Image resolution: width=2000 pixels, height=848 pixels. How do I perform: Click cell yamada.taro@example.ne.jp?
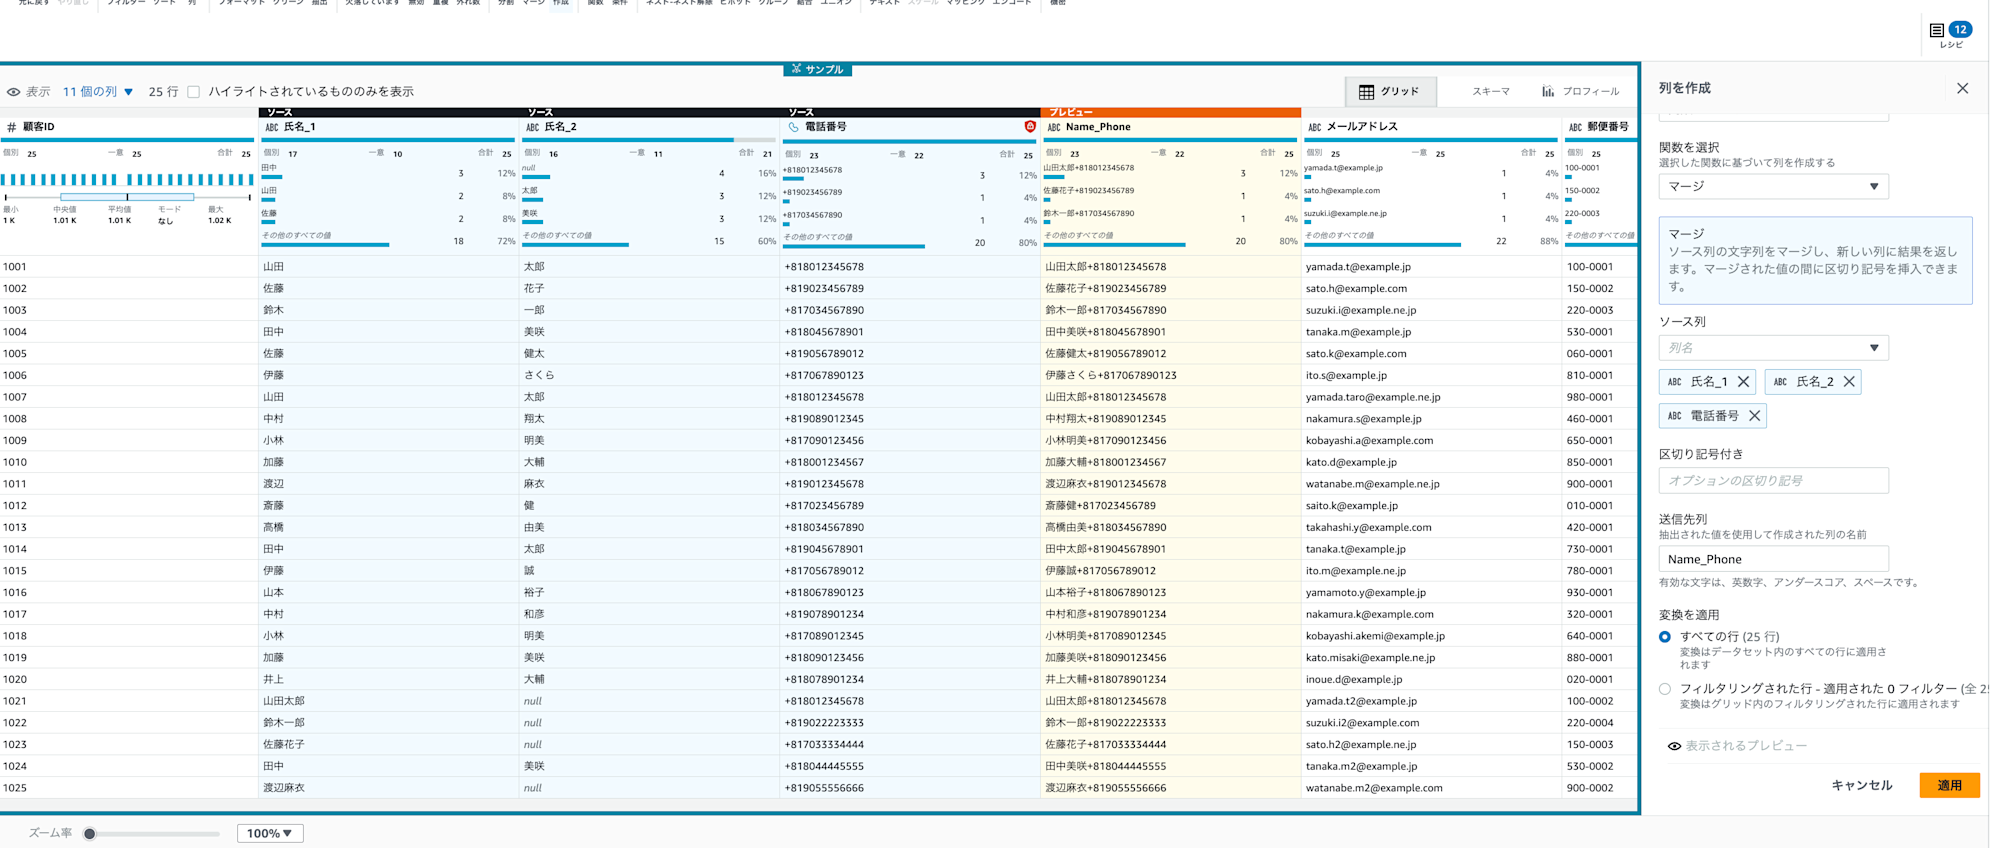pos(1431,397)
